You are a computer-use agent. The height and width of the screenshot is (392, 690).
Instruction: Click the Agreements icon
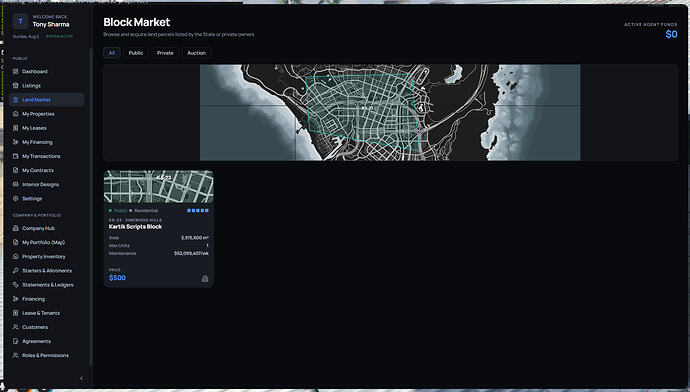[16, 341]
